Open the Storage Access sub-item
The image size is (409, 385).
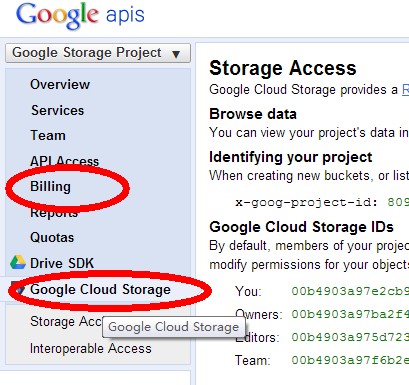[66, 322]
